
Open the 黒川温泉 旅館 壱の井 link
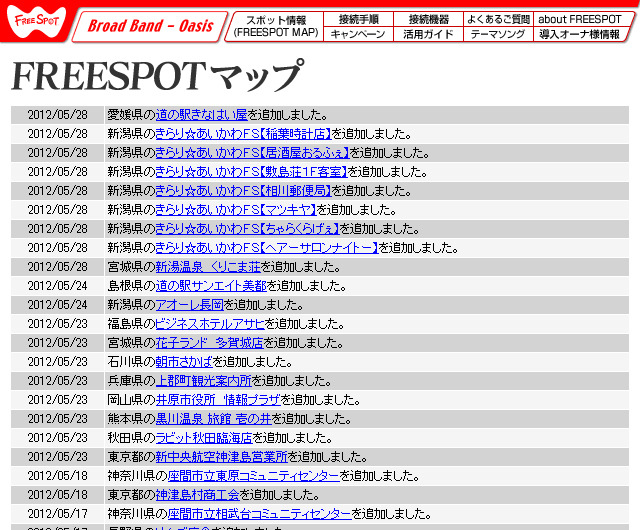pyautogui.click(x=213, y=419)
